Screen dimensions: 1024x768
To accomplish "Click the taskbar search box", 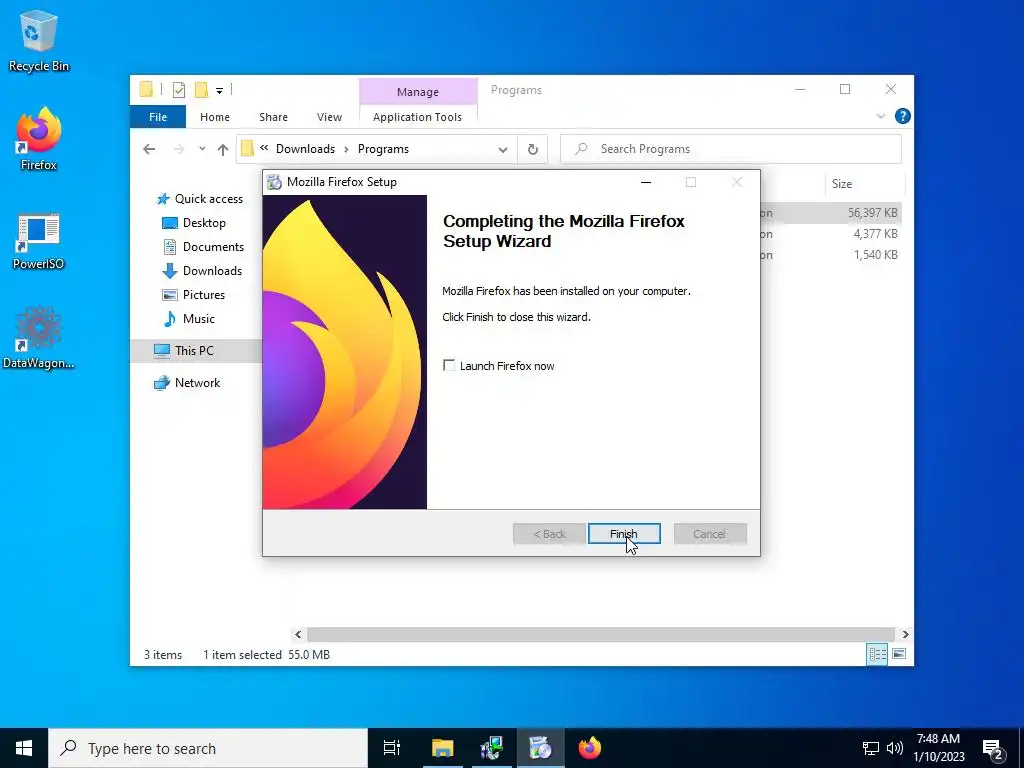I will click(208, 748).
